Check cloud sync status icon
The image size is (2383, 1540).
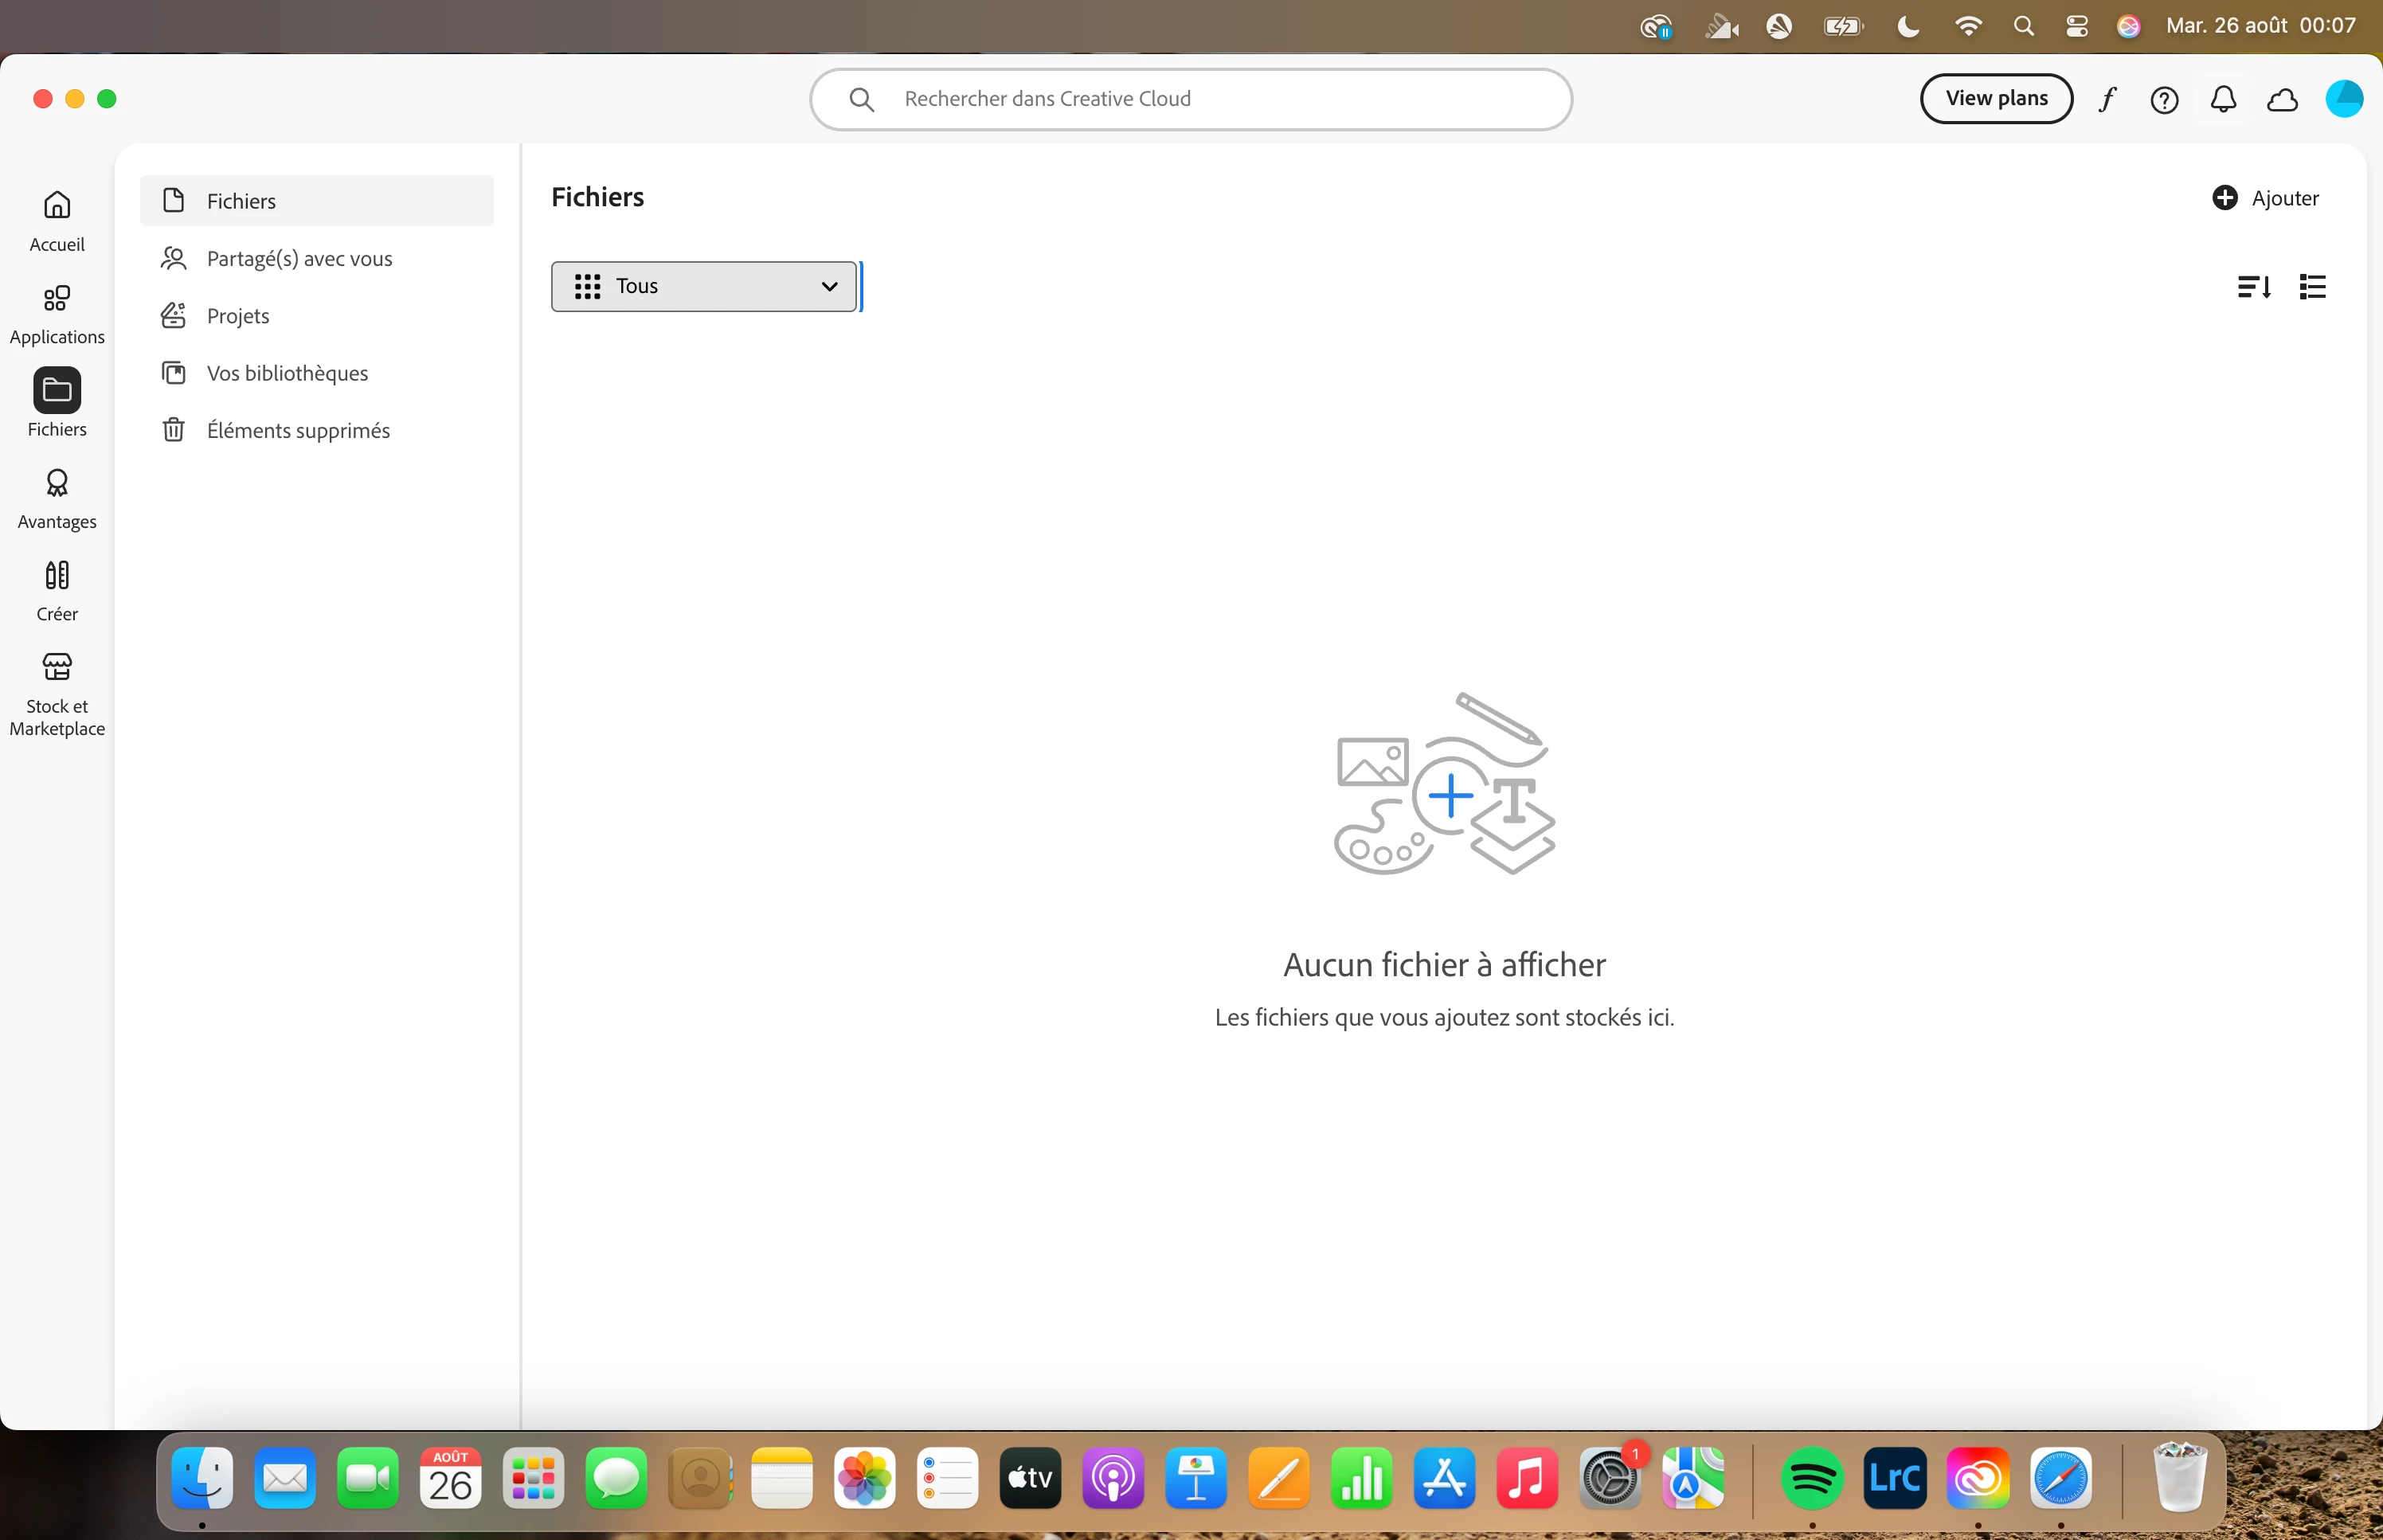coord(2282,99)
